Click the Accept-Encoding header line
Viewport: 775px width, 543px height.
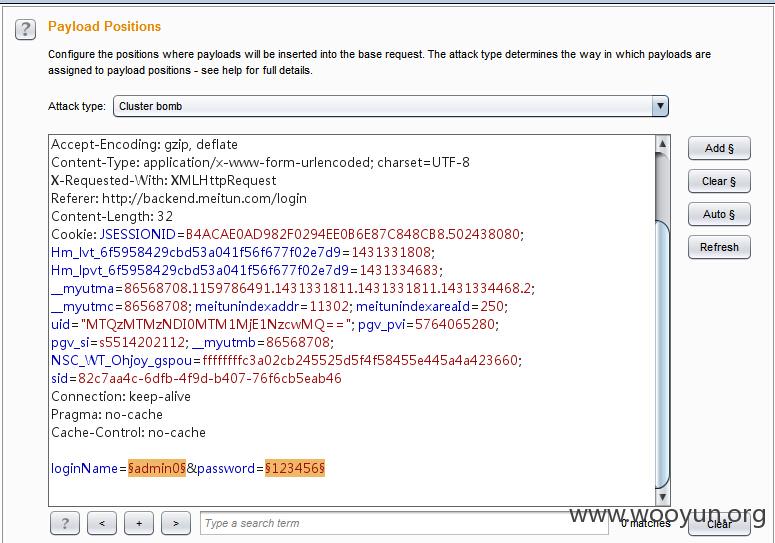144,144
